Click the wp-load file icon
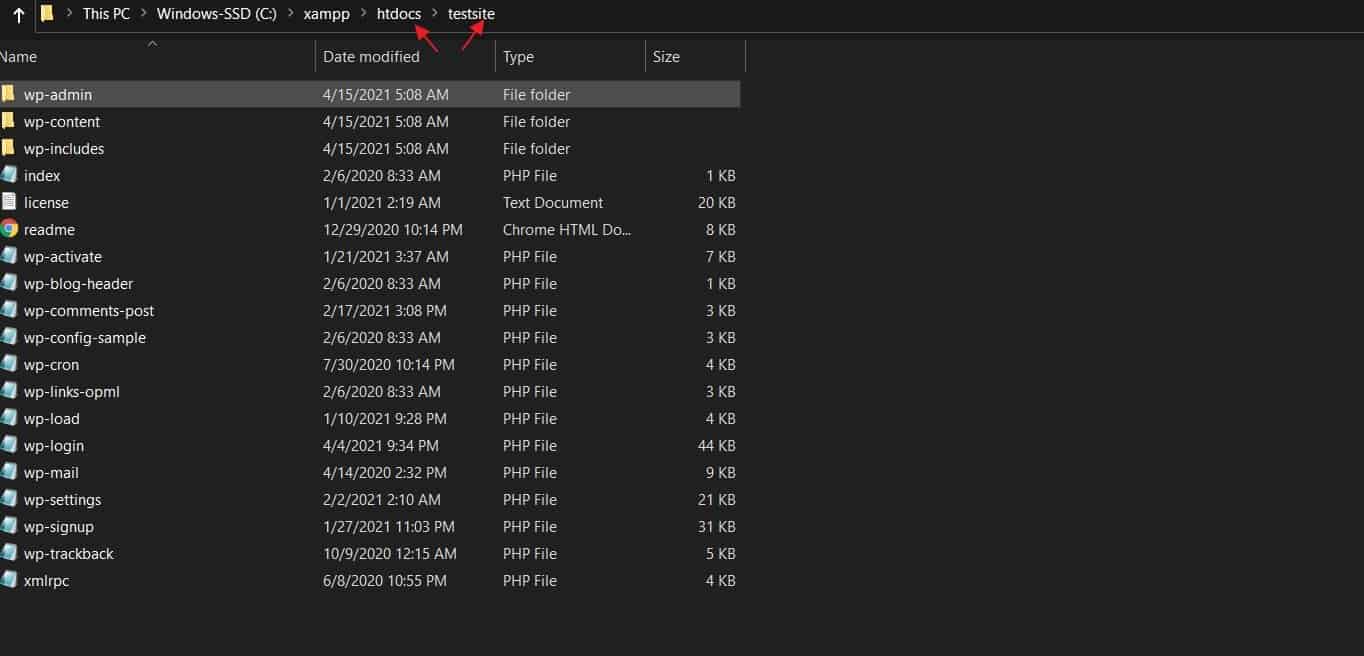Screen dimensions: 1364x656 (x=8, y=418)
